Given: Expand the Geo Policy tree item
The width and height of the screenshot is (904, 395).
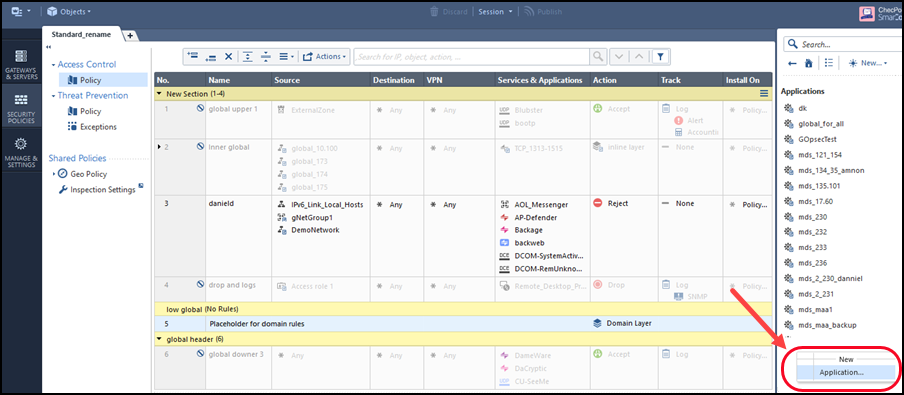Looking at the screenshot, I should (54, 174).
